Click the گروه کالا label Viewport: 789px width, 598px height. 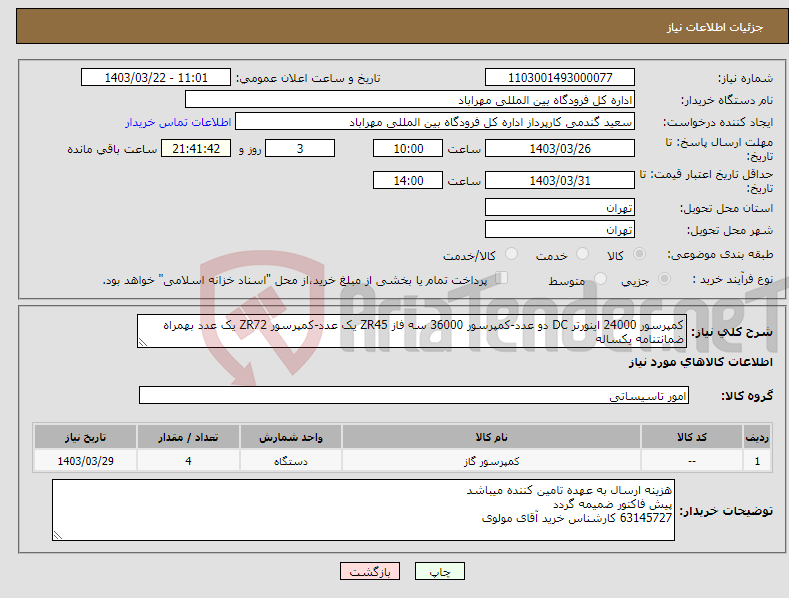pos(747,396)
